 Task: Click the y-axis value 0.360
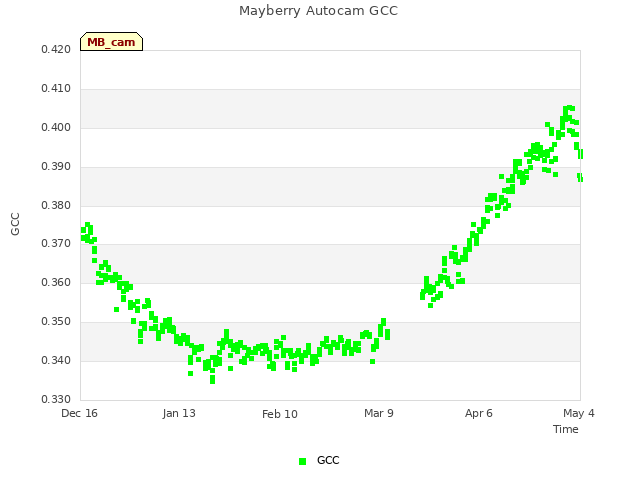[x=56, y=282]
